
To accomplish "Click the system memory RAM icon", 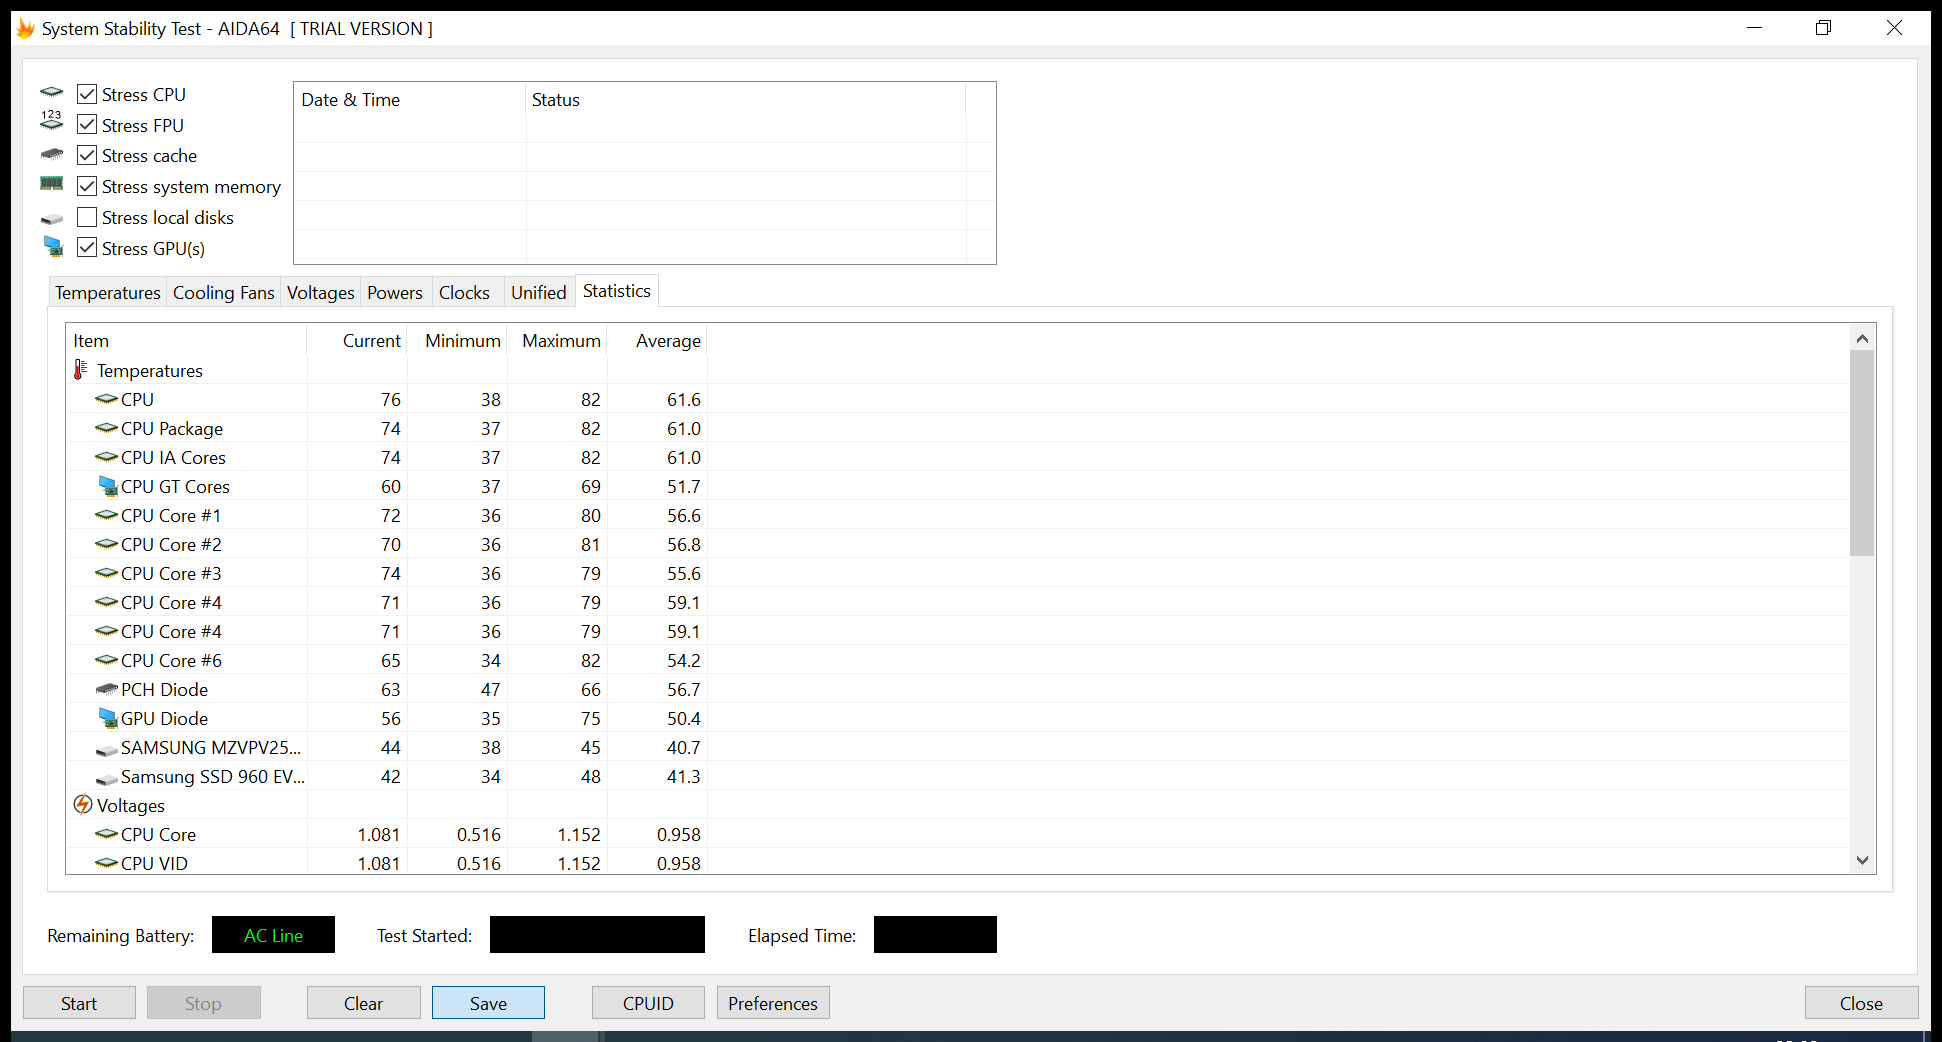I will (52, 183).
